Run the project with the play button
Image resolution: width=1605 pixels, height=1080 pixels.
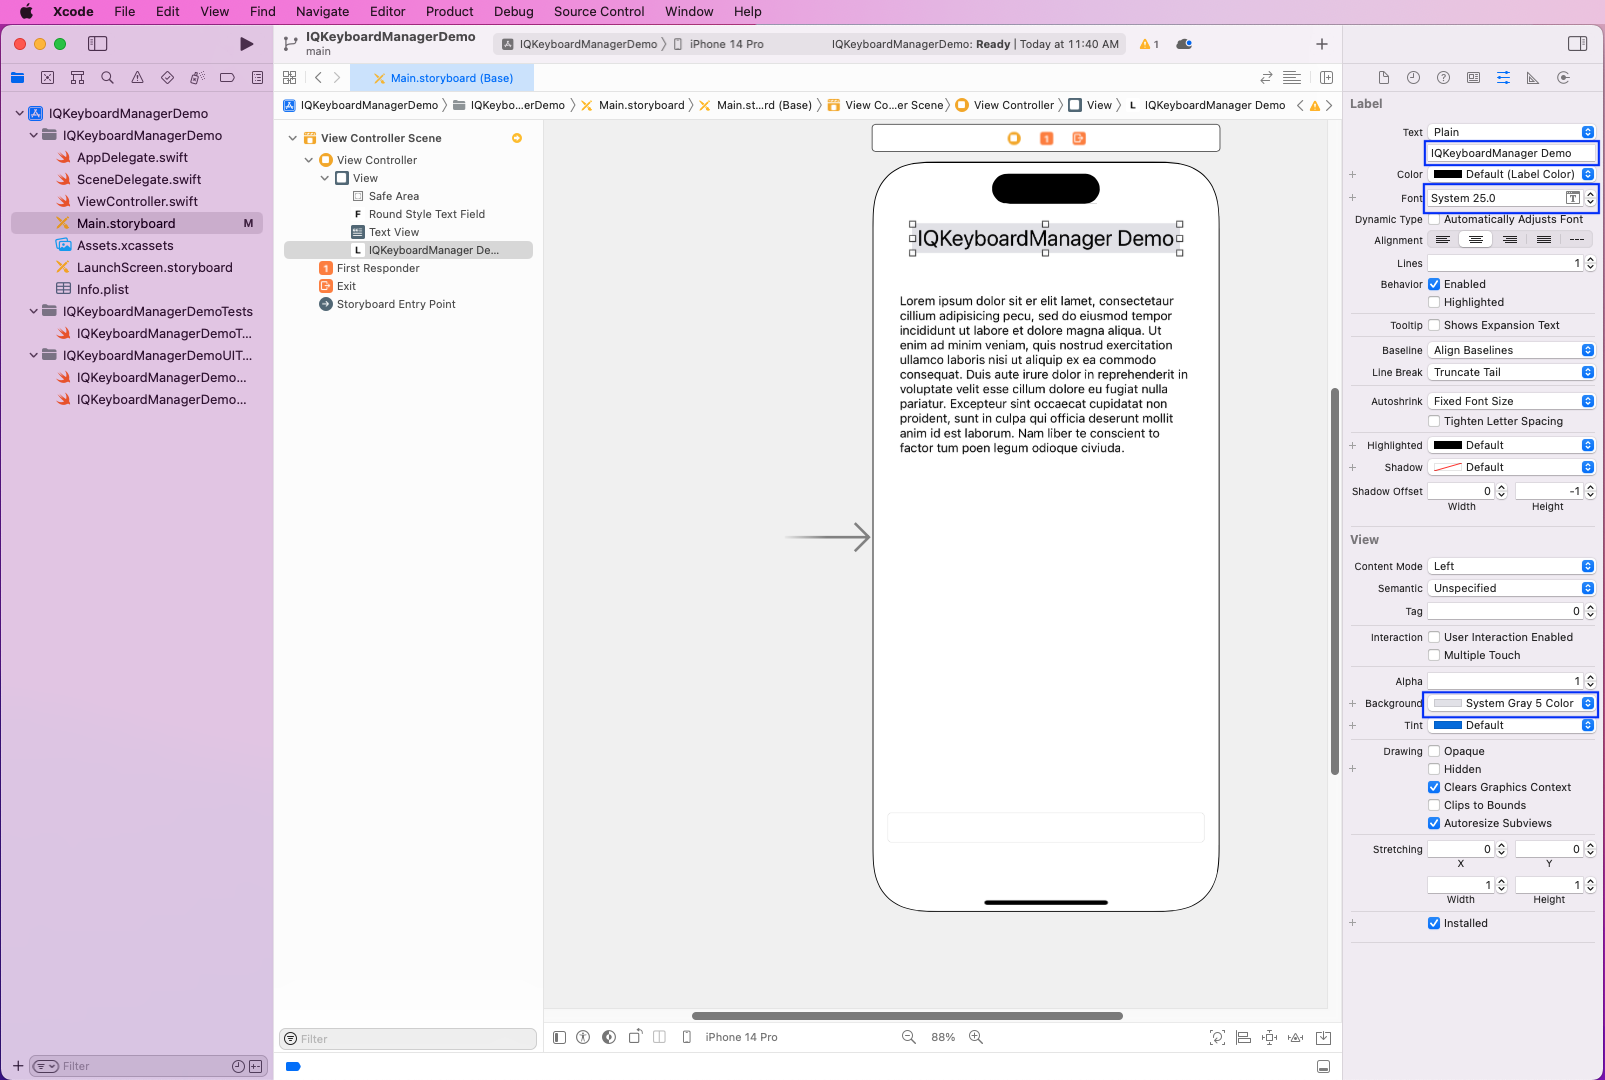[246, 44]
